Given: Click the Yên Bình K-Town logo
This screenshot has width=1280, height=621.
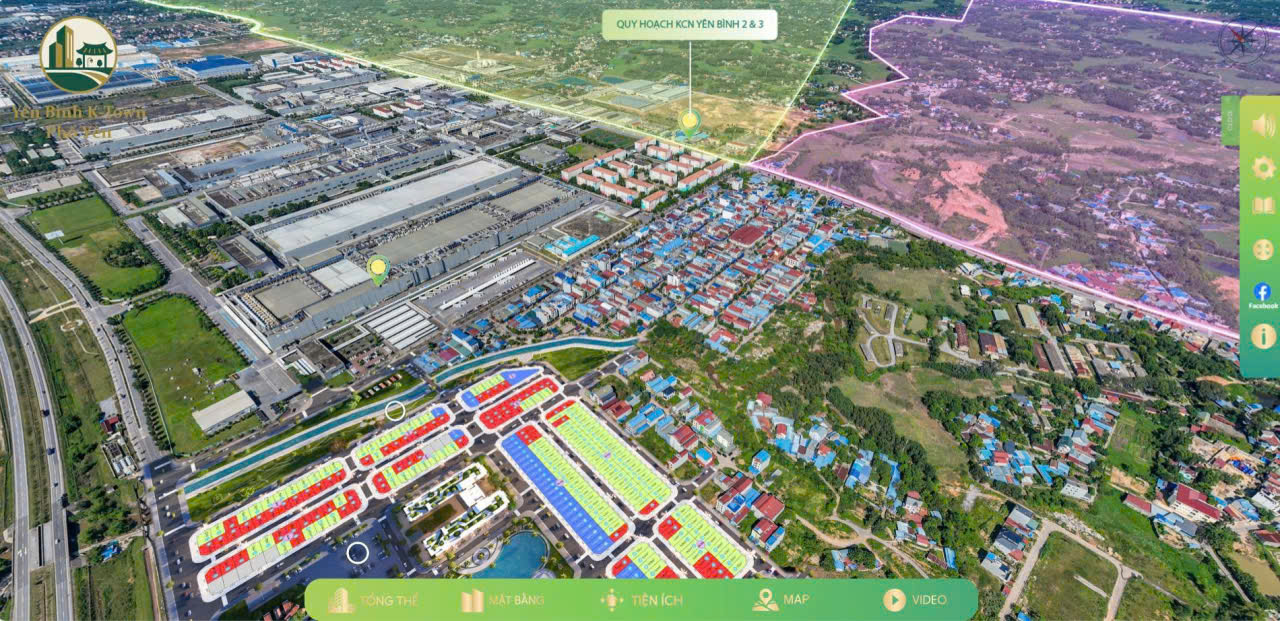Looking at the screenshot, I should 78,56.
